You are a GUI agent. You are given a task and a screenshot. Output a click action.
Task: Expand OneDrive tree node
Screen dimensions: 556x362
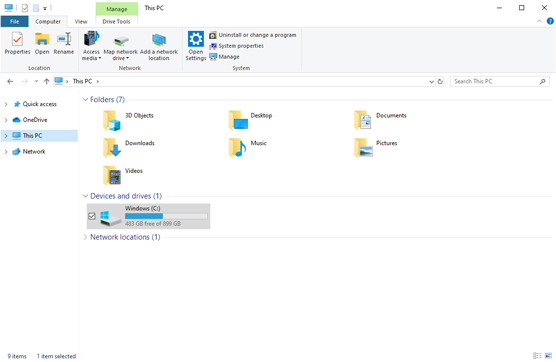point(6,120)
